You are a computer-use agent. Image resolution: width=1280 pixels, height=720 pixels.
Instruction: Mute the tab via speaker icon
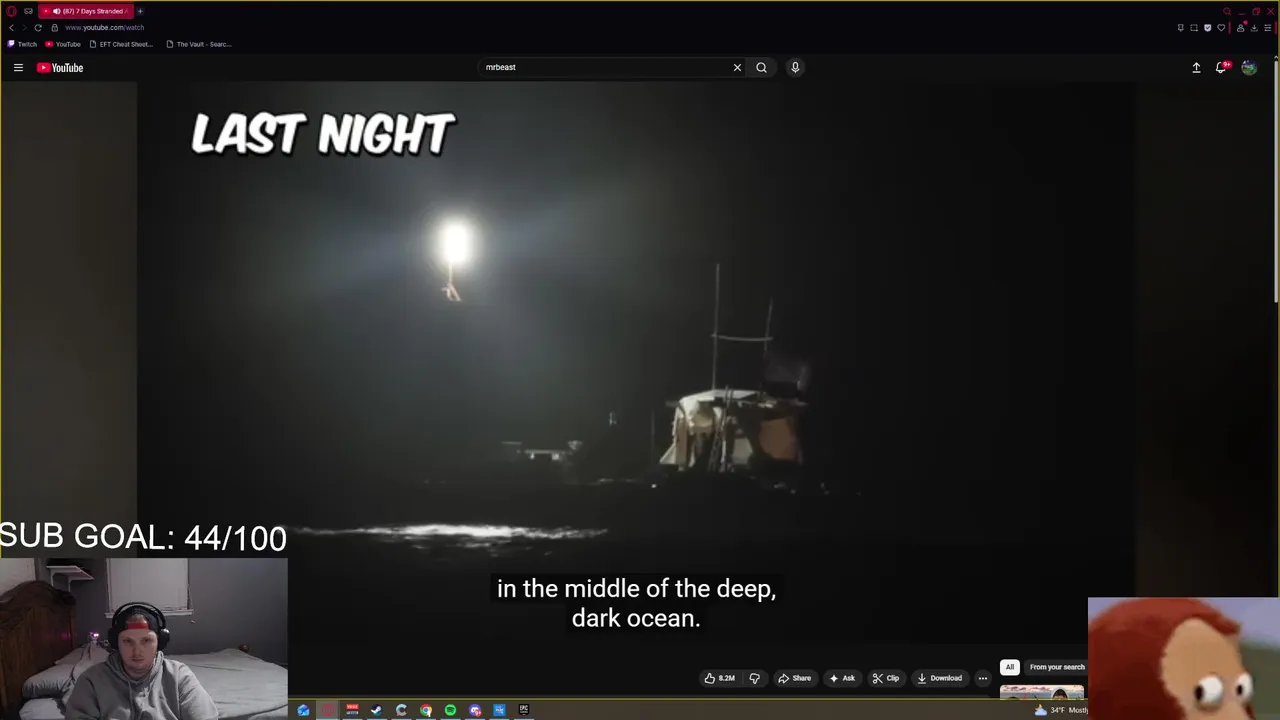click(x=56, y=11)
